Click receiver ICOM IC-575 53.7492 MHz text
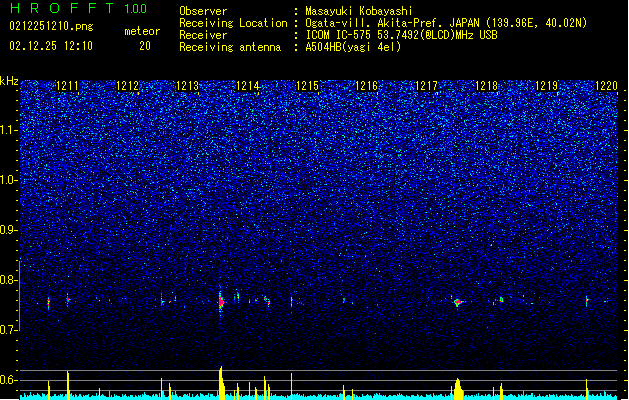The image size is (629, 400). pos(401,35)
